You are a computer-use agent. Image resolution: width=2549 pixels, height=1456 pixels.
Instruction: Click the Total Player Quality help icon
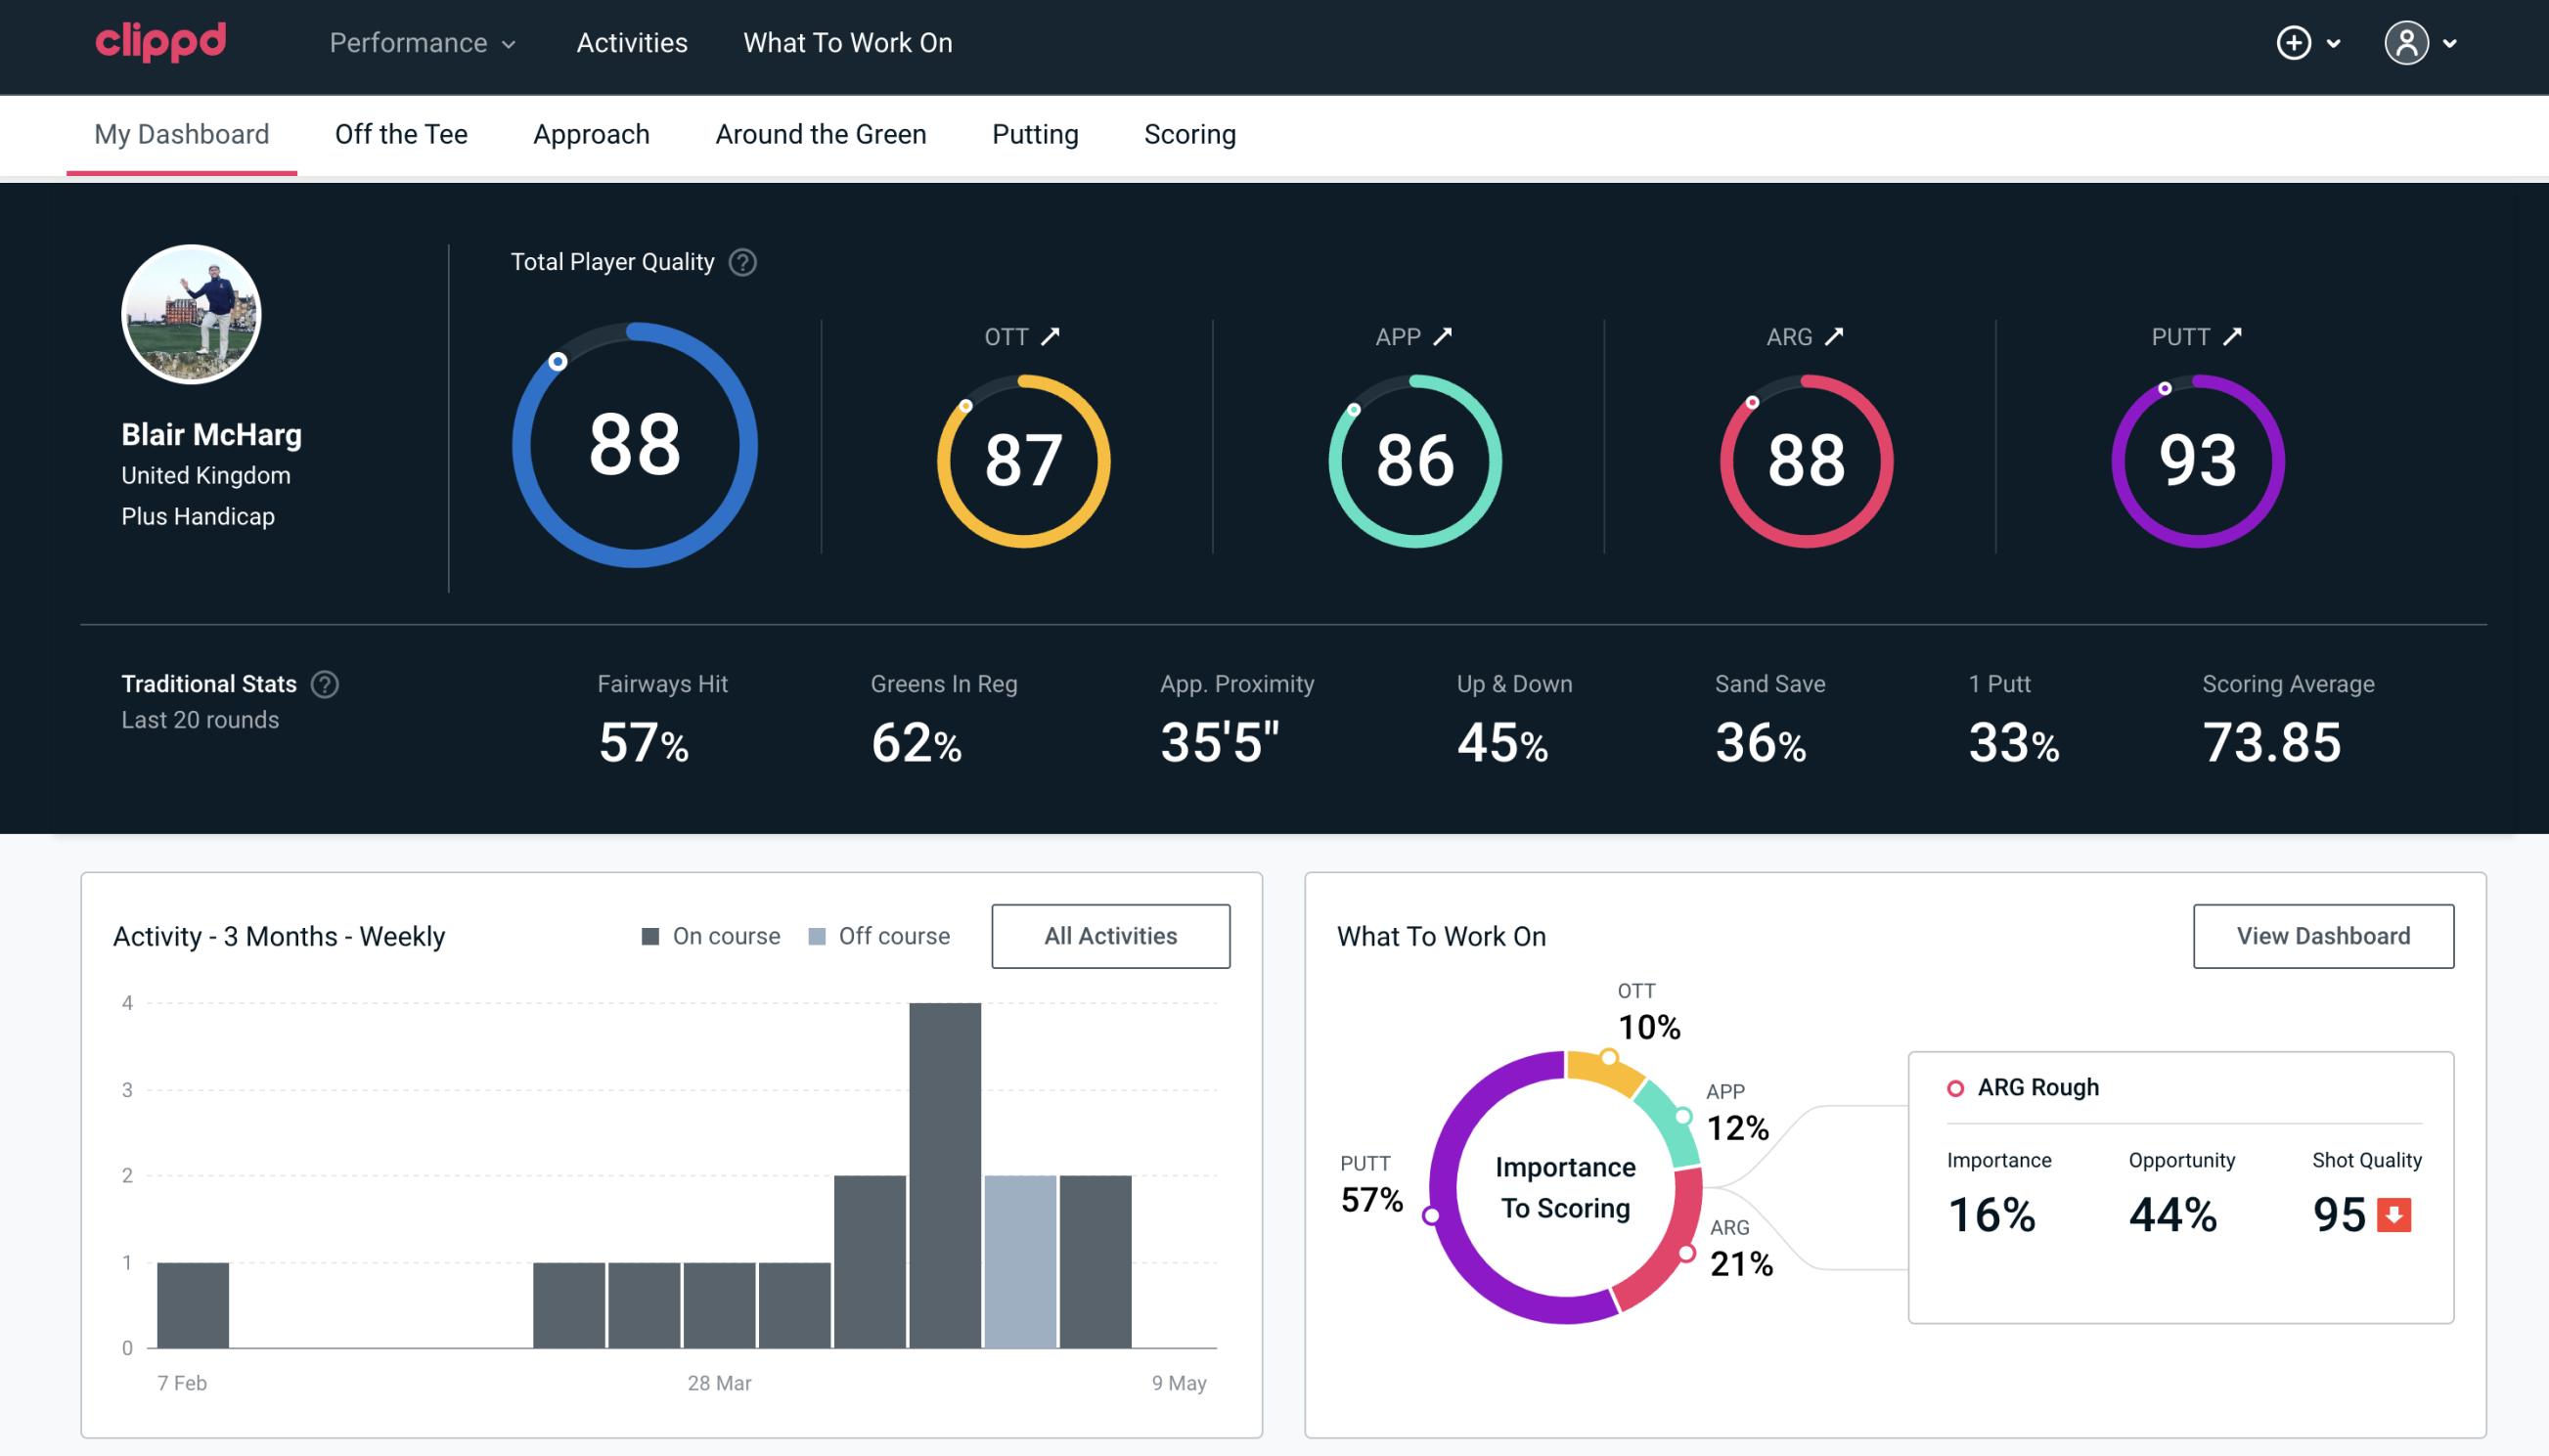tap(740, 261)
